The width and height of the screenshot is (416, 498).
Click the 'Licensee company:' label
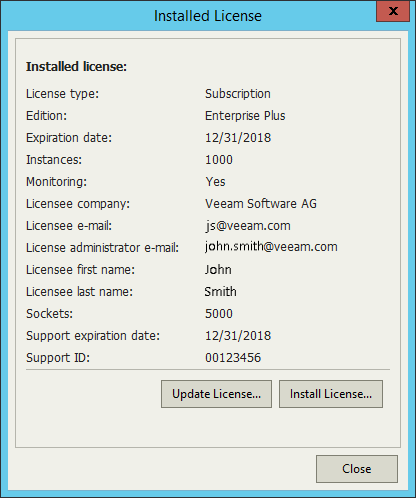click(78, 204)
